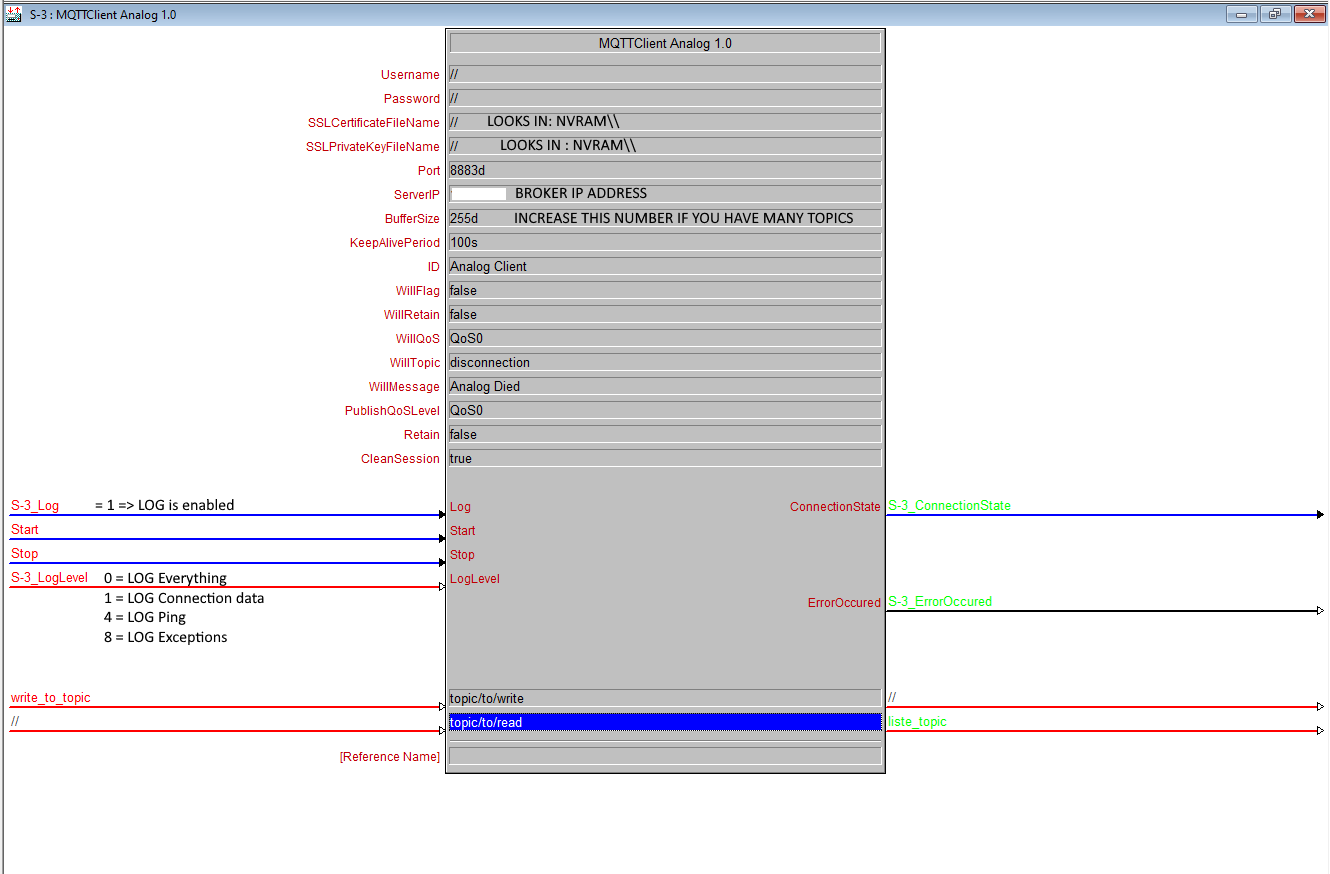
Task: Click the '1 = LOG Connection data' comment
Action: pos(184,598)
